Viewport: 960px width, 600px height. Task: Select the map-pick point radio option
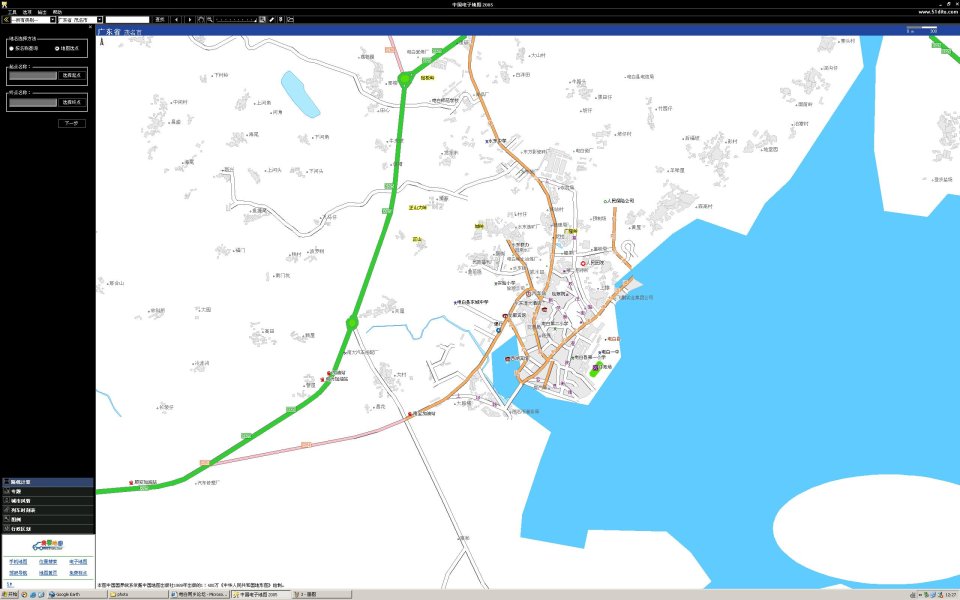[x=57, y=47]
